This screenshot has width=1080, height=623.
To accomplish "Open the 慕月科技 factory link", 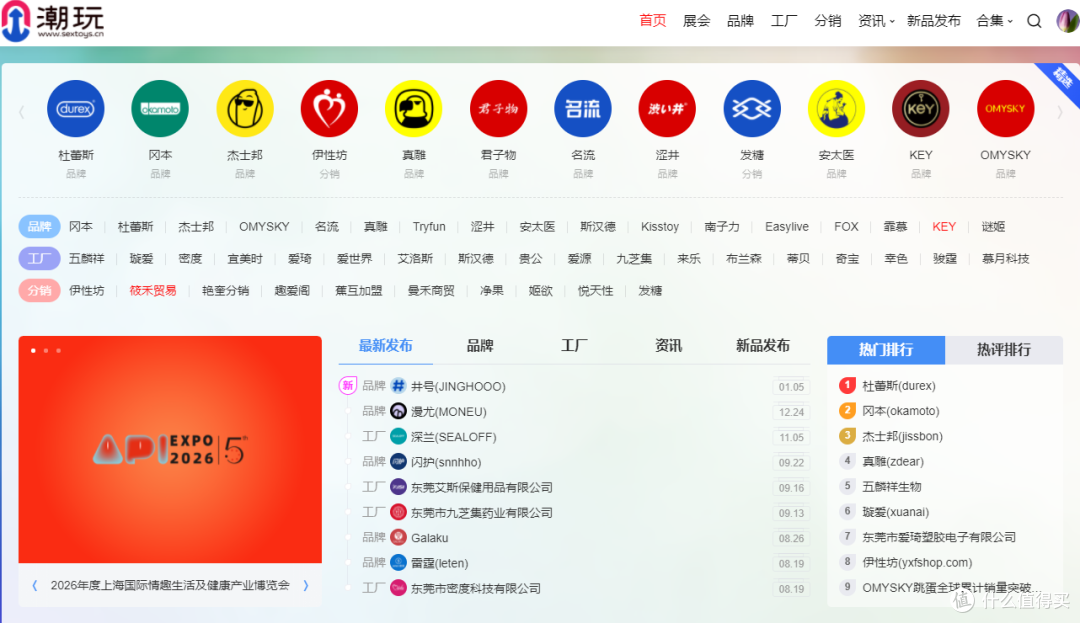I will (x=1006, y=259).
